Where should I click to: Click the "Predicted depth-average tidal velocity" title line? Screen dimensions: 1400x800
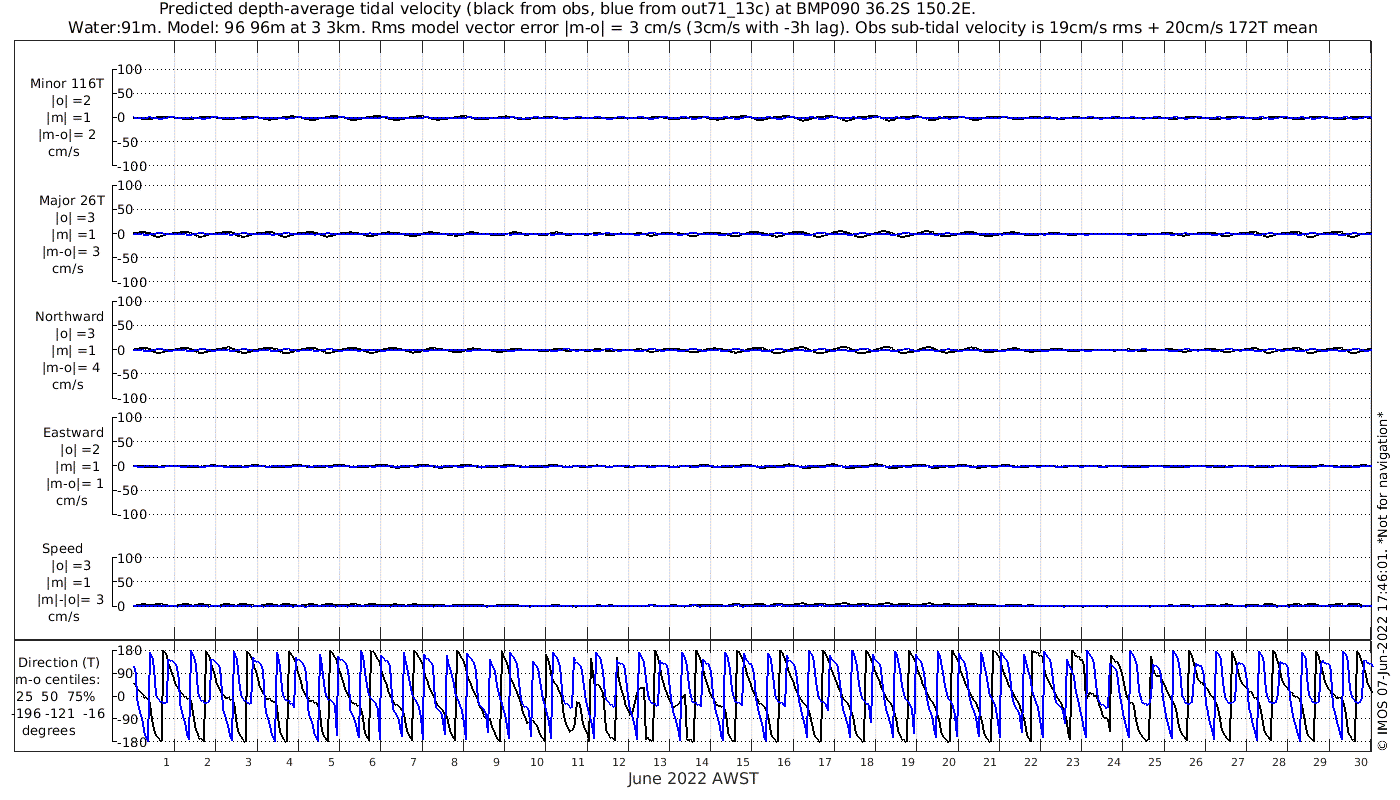[567, 9]
